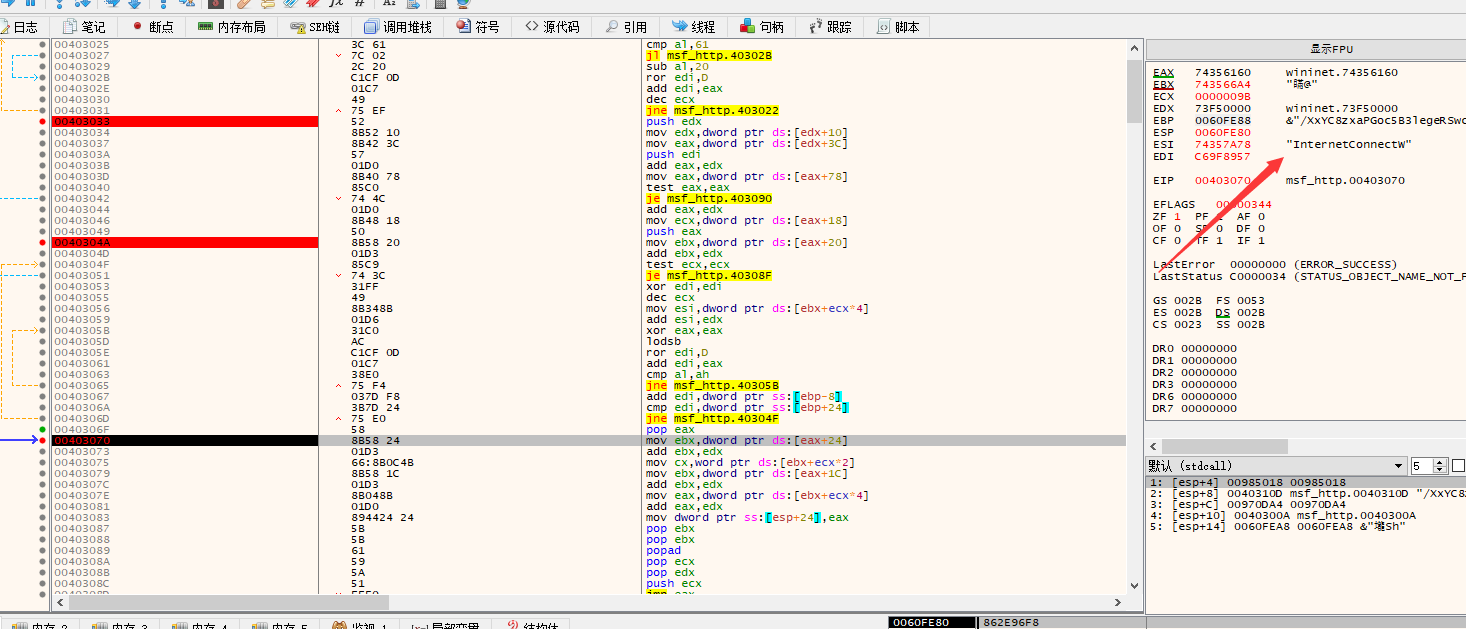Open the 线程 threads tab
Viewport: 1466px width, 629px height.
click(695, 27)
